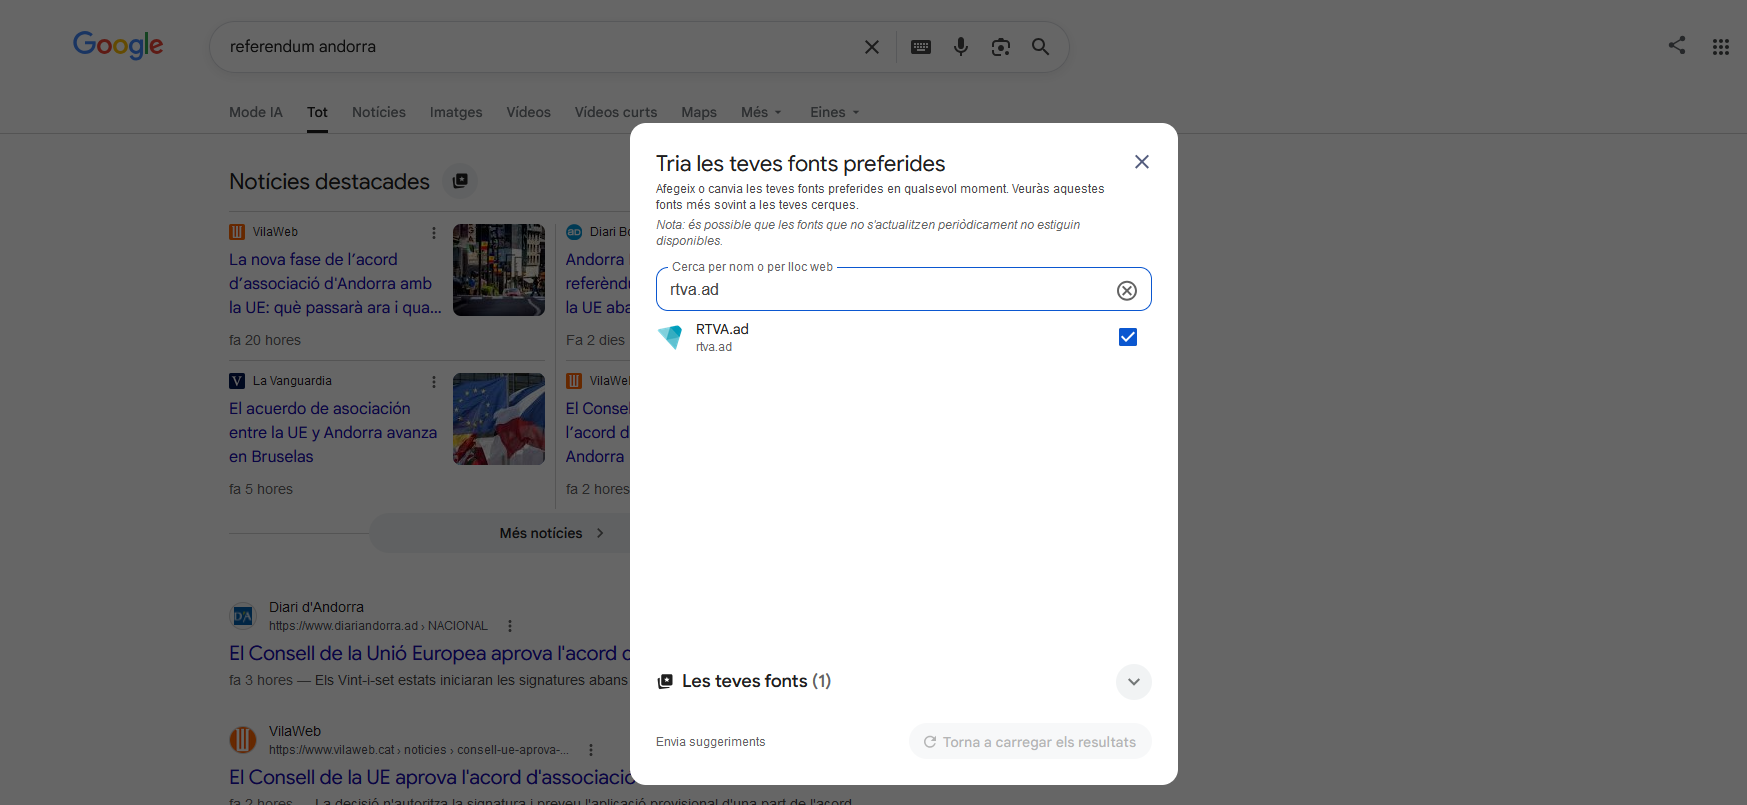
Task: Uncheck the RTVA.ad source checkbox
Action: [x=1127, y=337]
